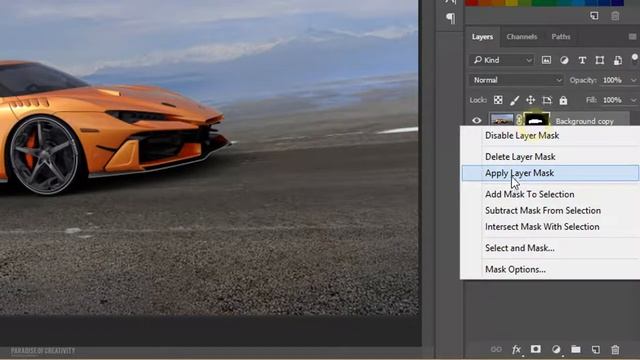Delete layer using Layers panel trash icon
Viewport: 640px width, 360px height.
click(x=615, y=349)
